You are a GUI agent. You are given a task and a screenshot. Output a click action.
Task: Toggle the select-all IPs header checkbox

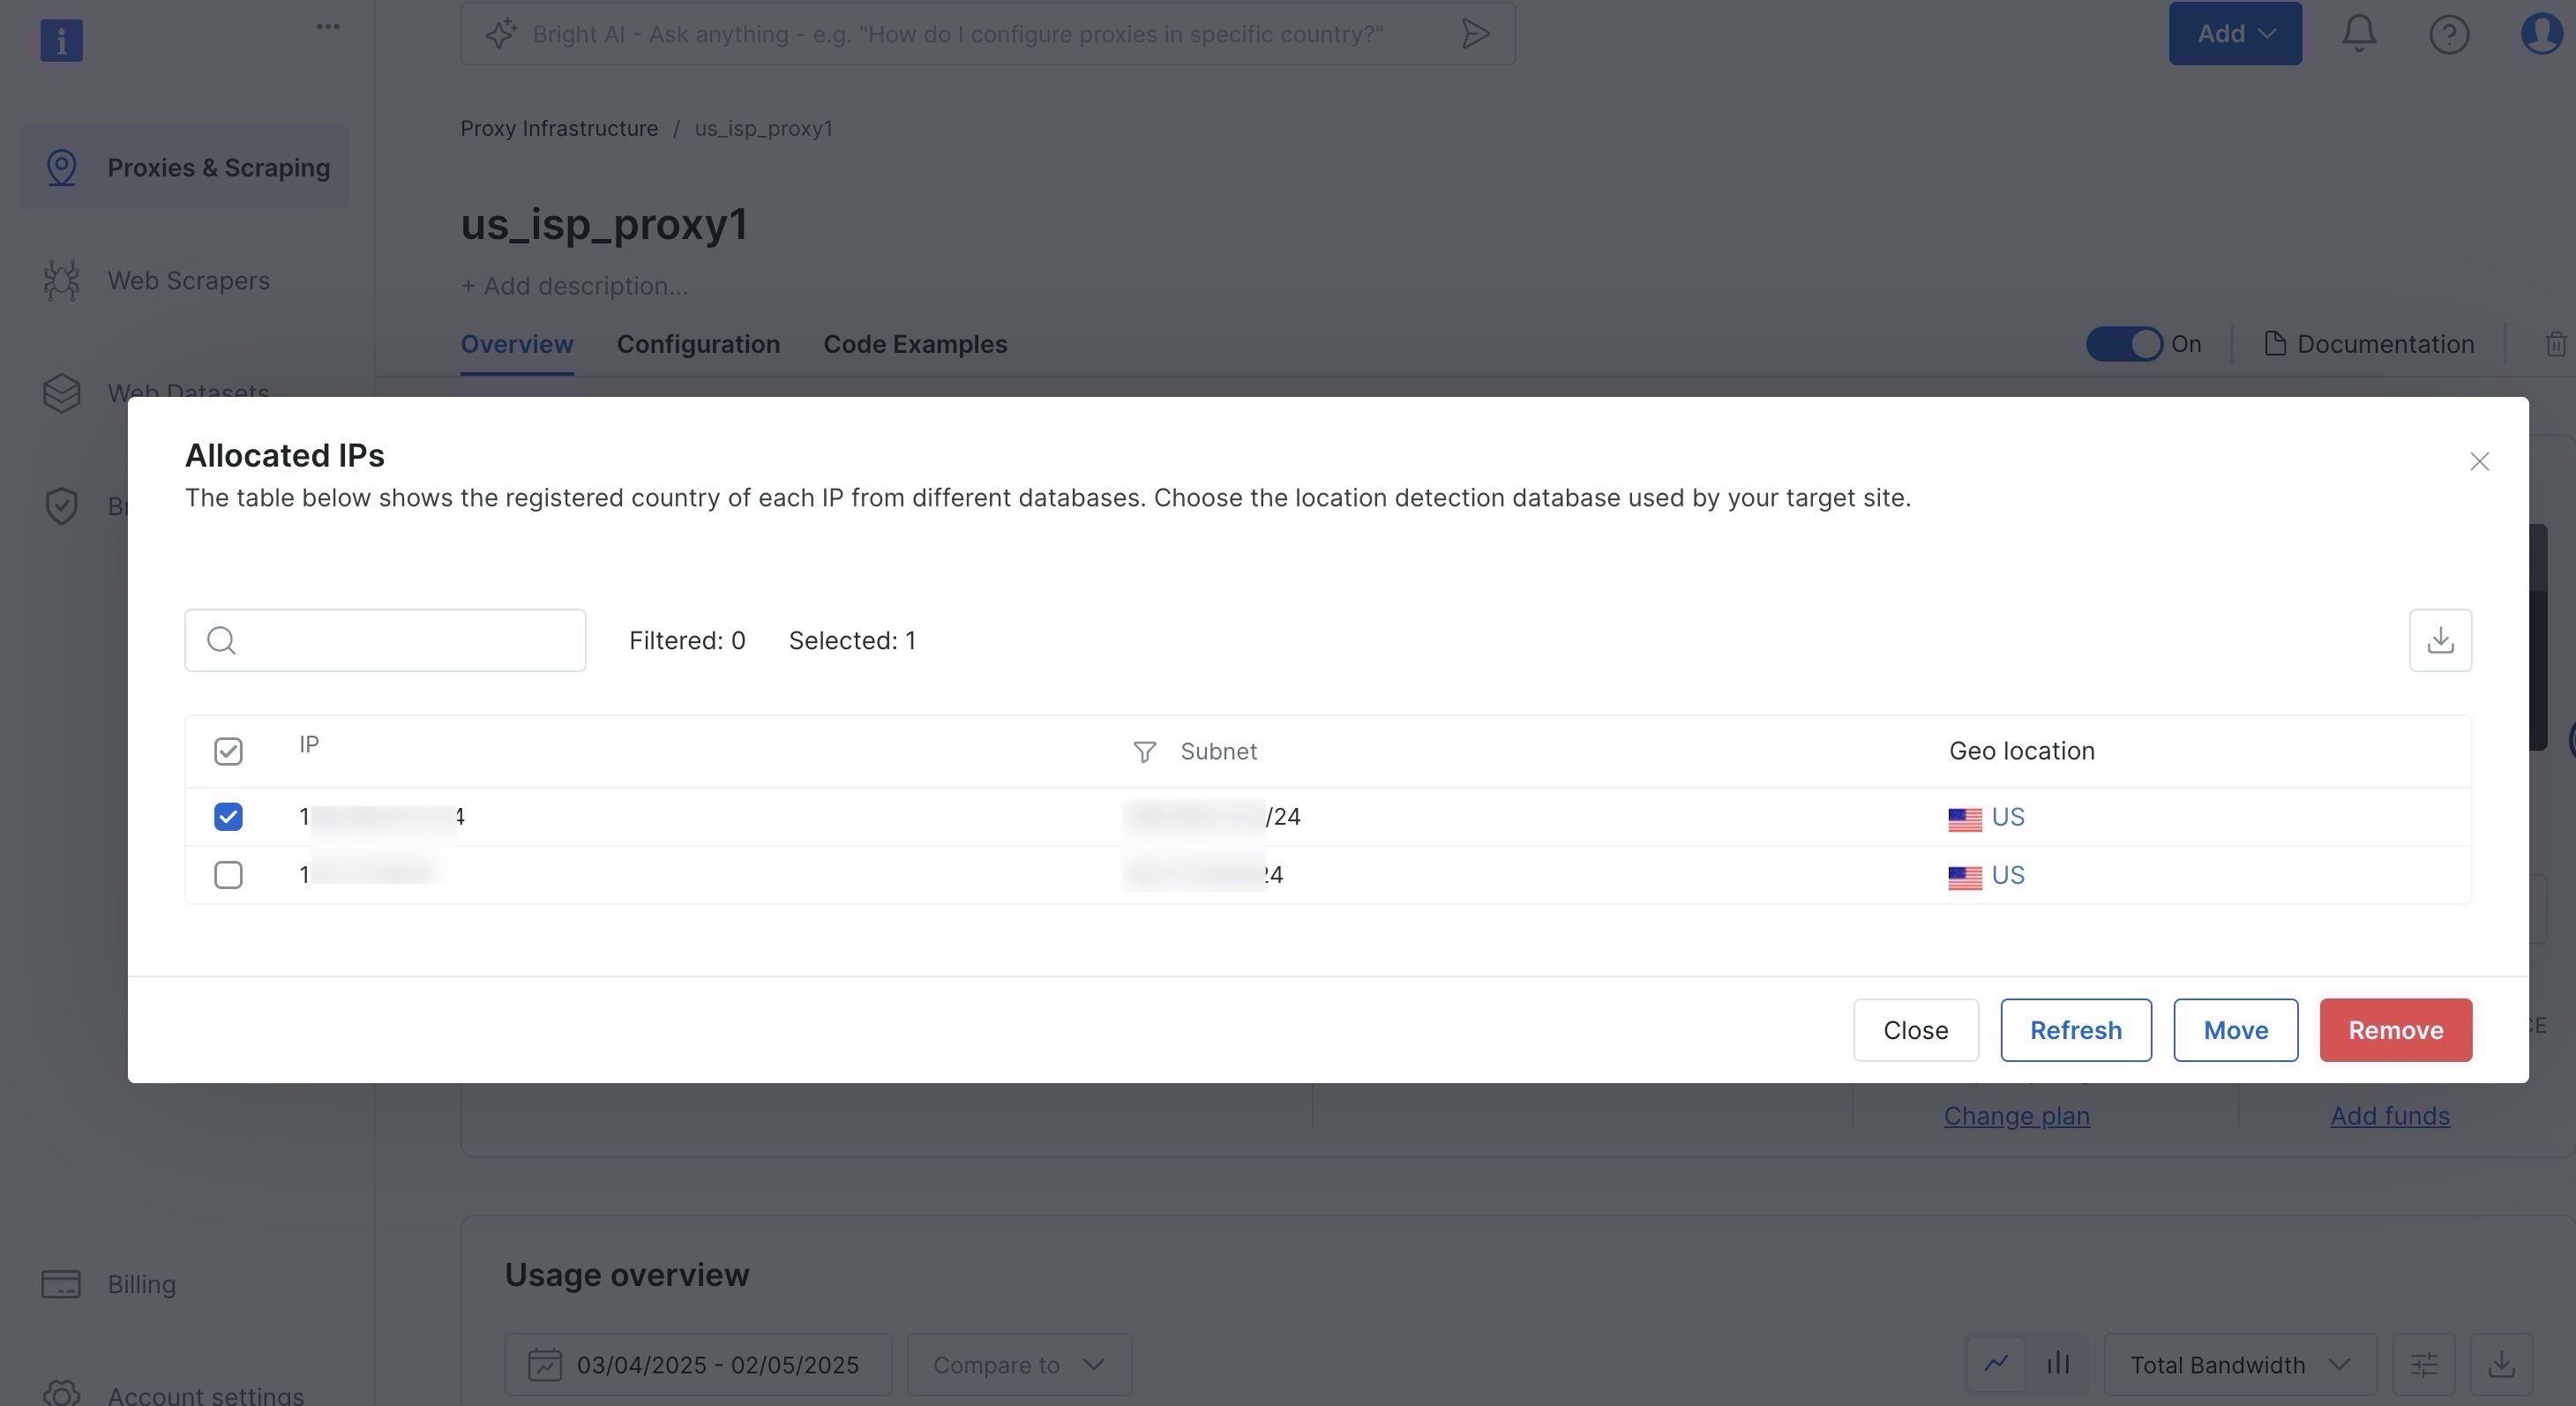pyautogui.click(x=228, y=752)
